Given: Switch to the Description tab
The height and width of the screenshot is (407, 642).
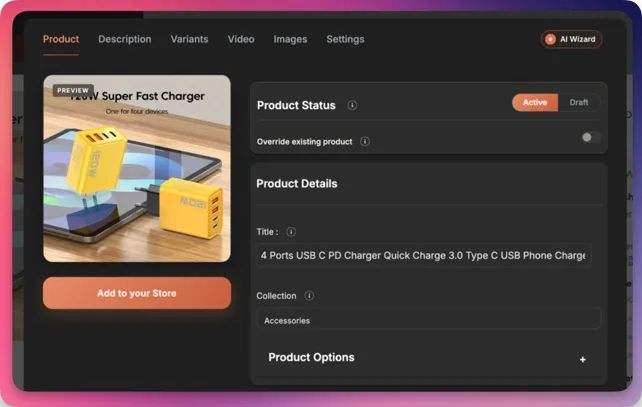Looking at the screenshot, I should click(124, 39).
